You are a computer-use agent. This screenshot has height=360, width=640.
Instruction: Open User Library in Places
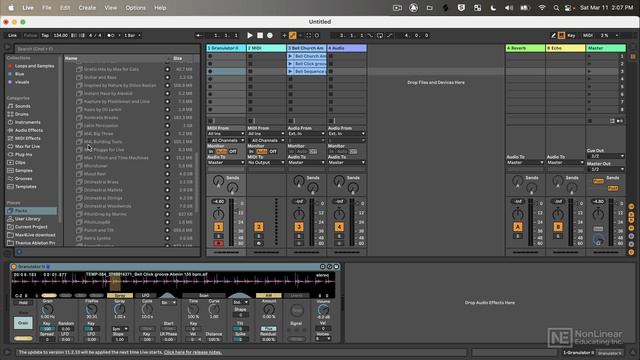[27, 219]
